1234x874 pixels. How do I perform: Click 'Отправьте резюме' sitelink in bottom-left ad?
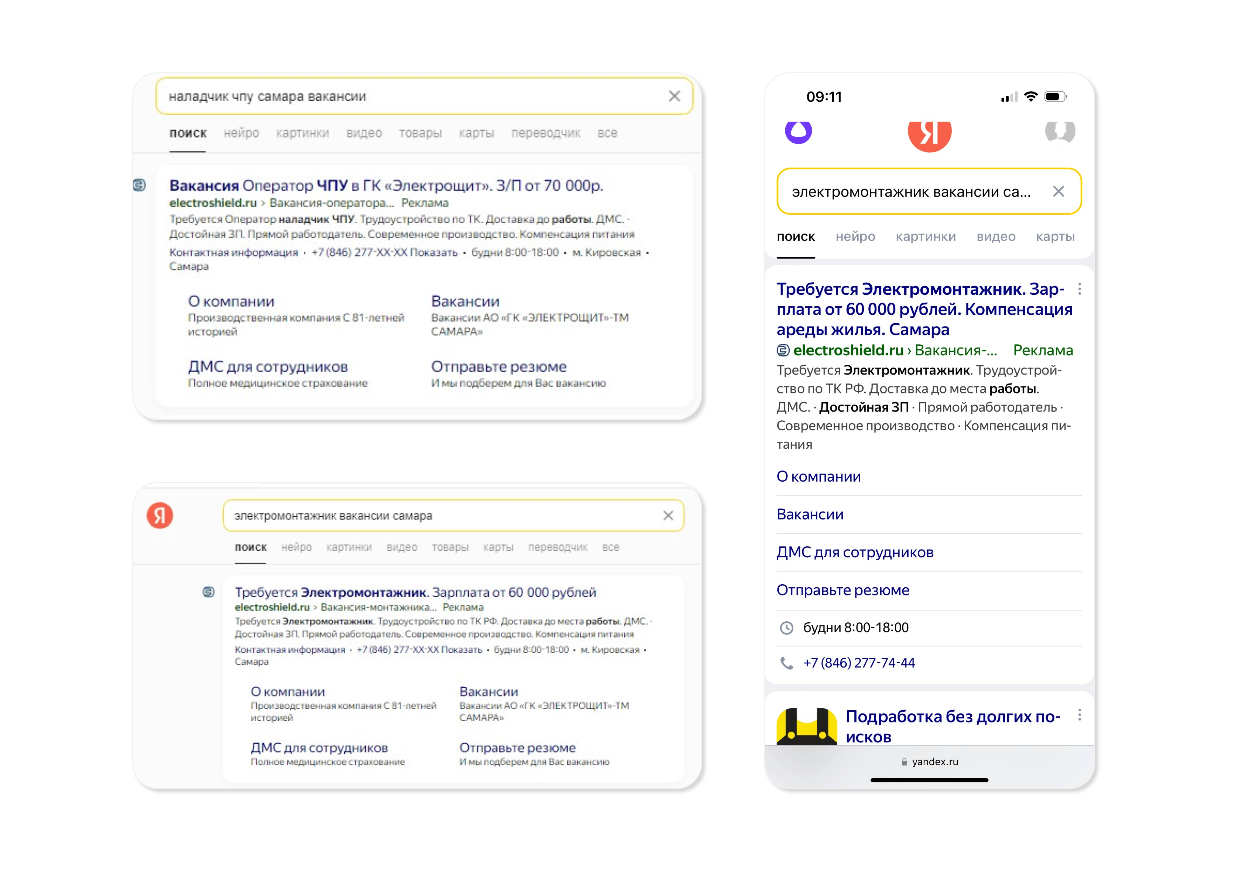(517, 747)
